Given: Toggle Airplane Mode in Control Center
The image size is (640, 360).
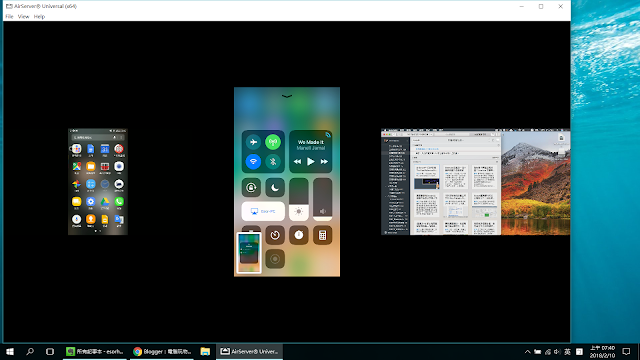Looking at the screenshot, I should tap(253, 142).
